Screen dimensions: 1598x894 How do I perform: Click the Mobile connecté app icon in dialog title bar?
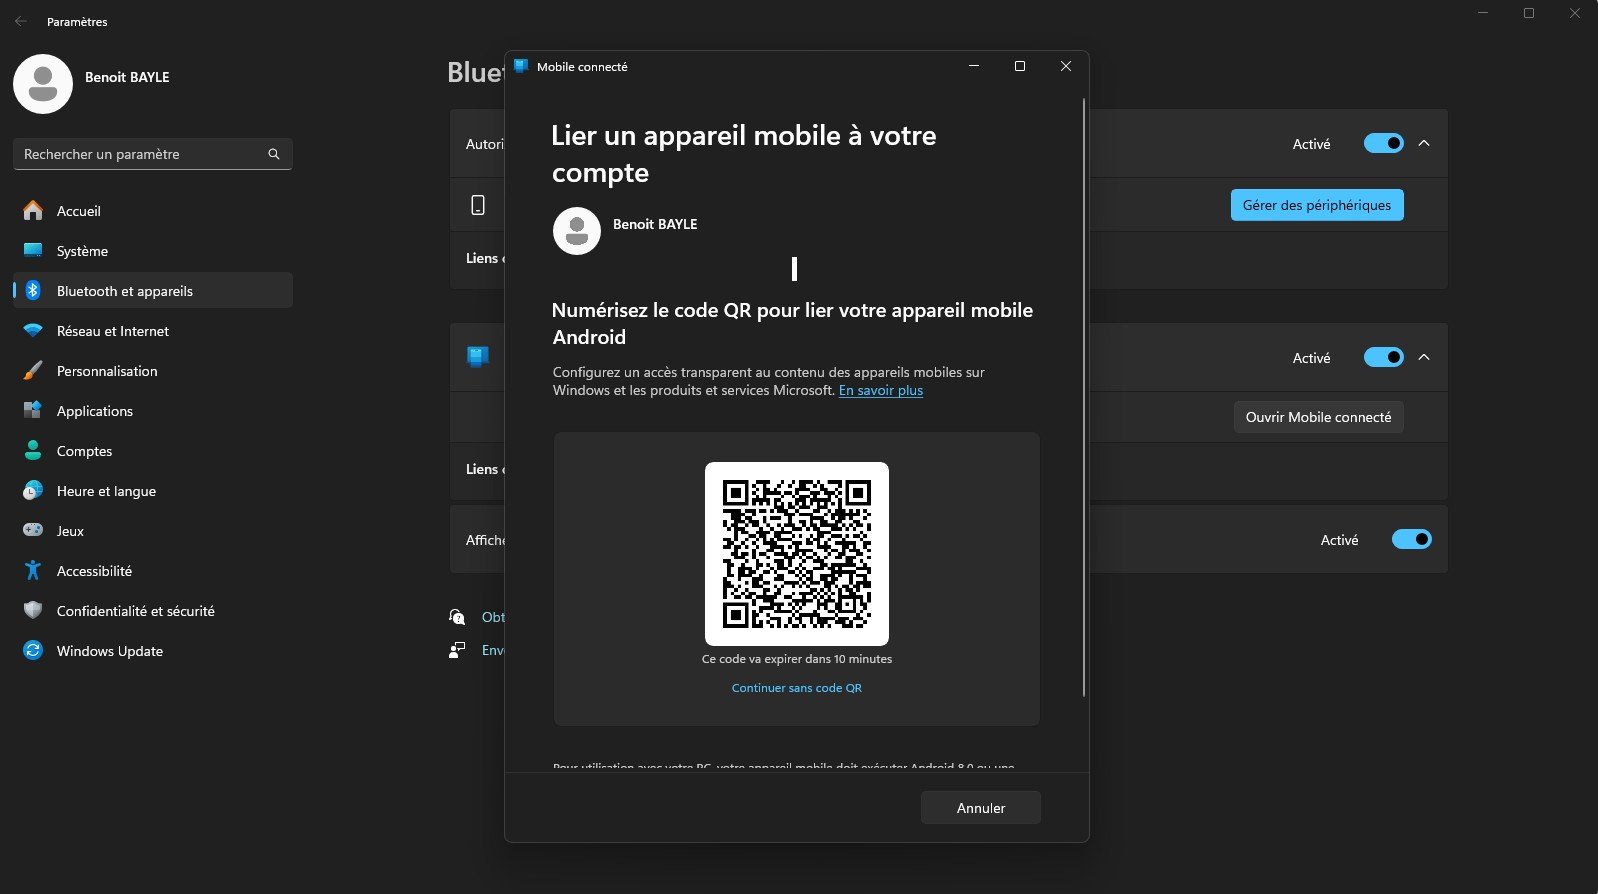pyautogui.click(x=521, y=67)
